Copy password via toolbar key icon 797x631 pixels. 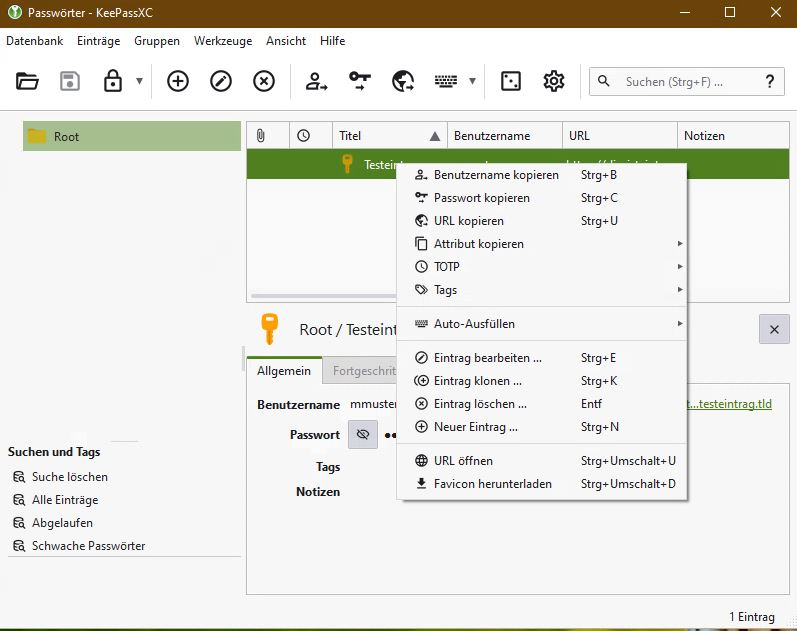[x=360, y=82]
